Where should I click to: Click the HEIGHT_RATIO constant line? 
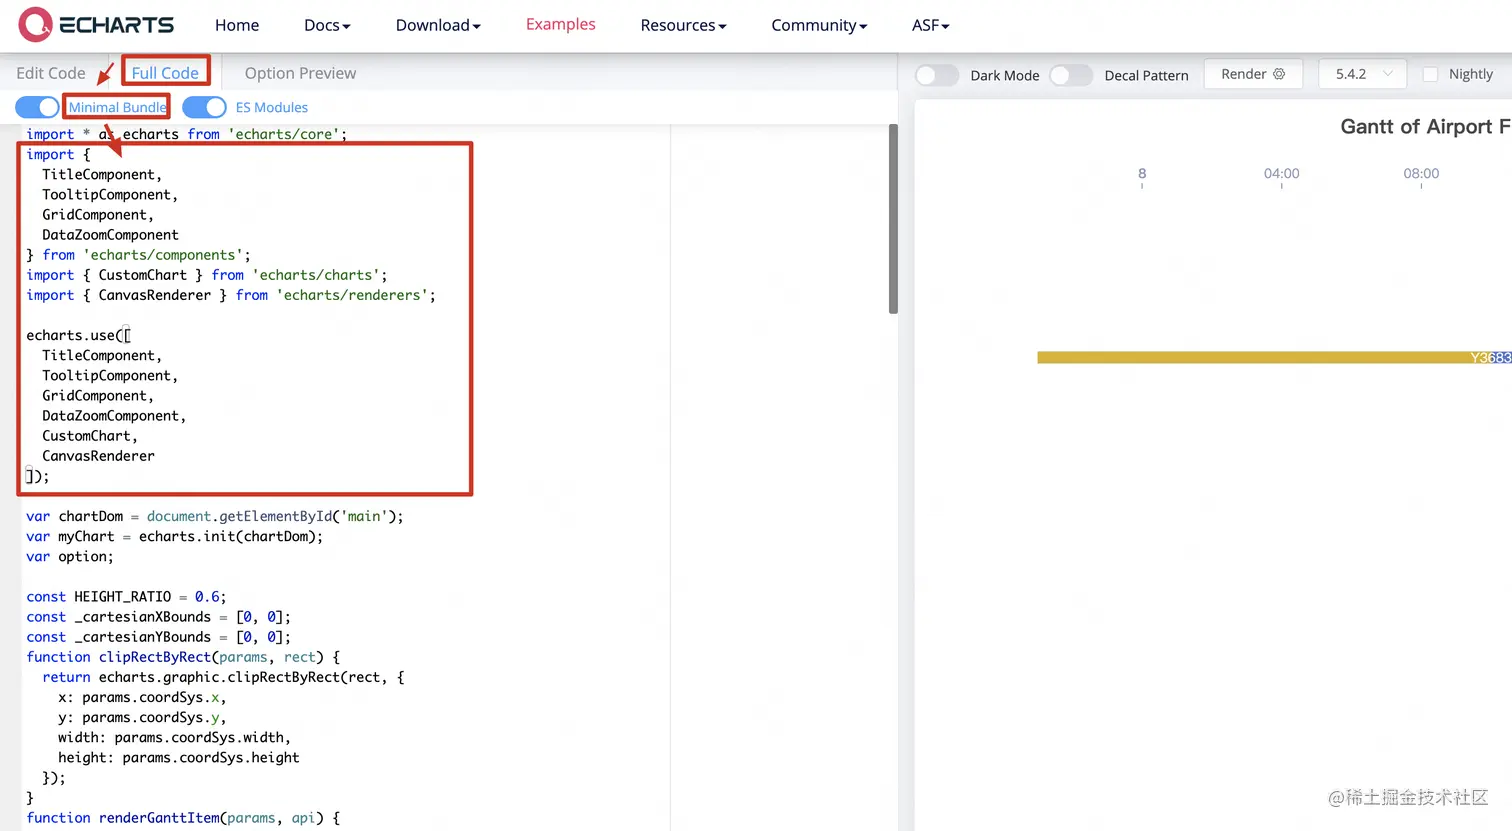(x=126, y=596)
